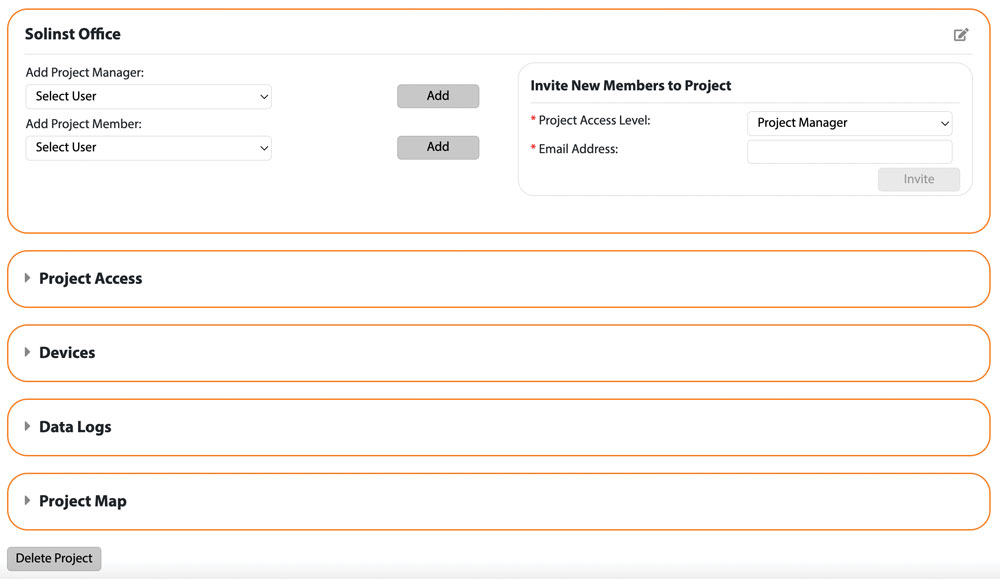This screenshot has width=1000, height=579.
Task: Click the disclosure triangle beside Devices
Action: tap(28, 352)
